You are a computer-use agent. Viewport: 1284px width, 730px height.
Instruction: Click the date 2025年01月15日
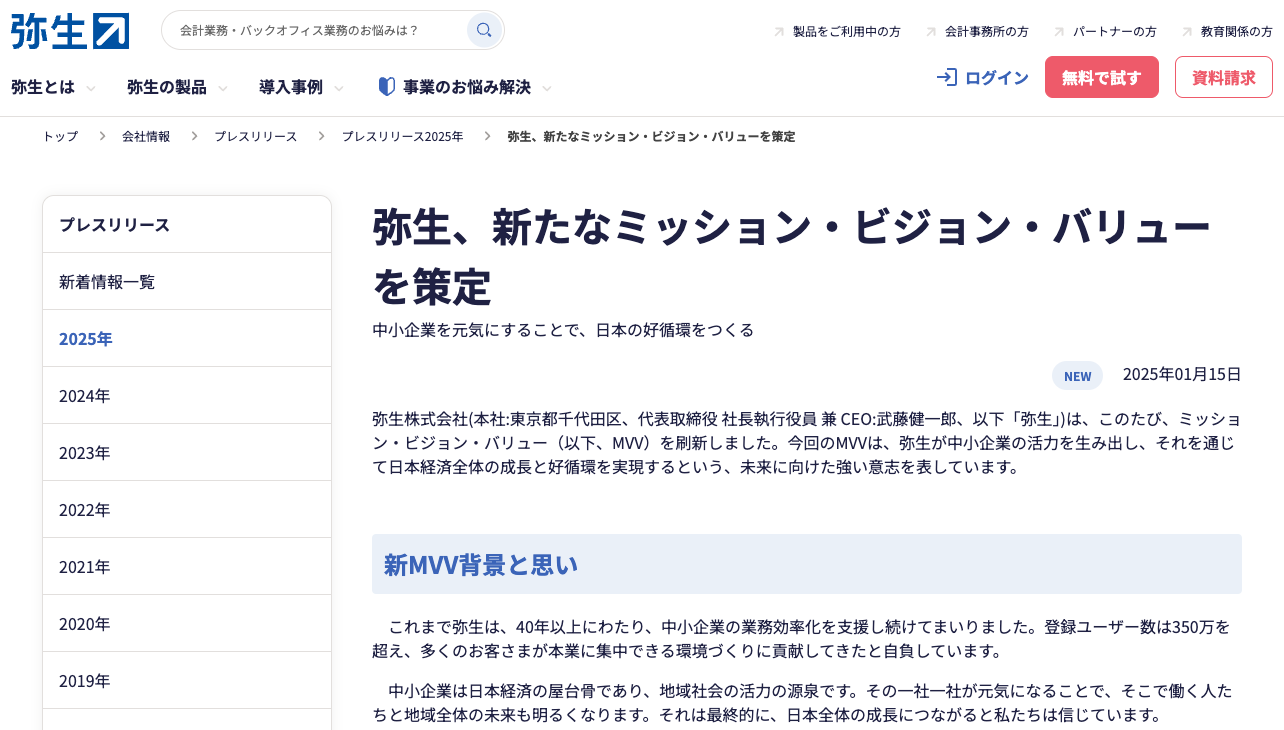click(1182, 374)
